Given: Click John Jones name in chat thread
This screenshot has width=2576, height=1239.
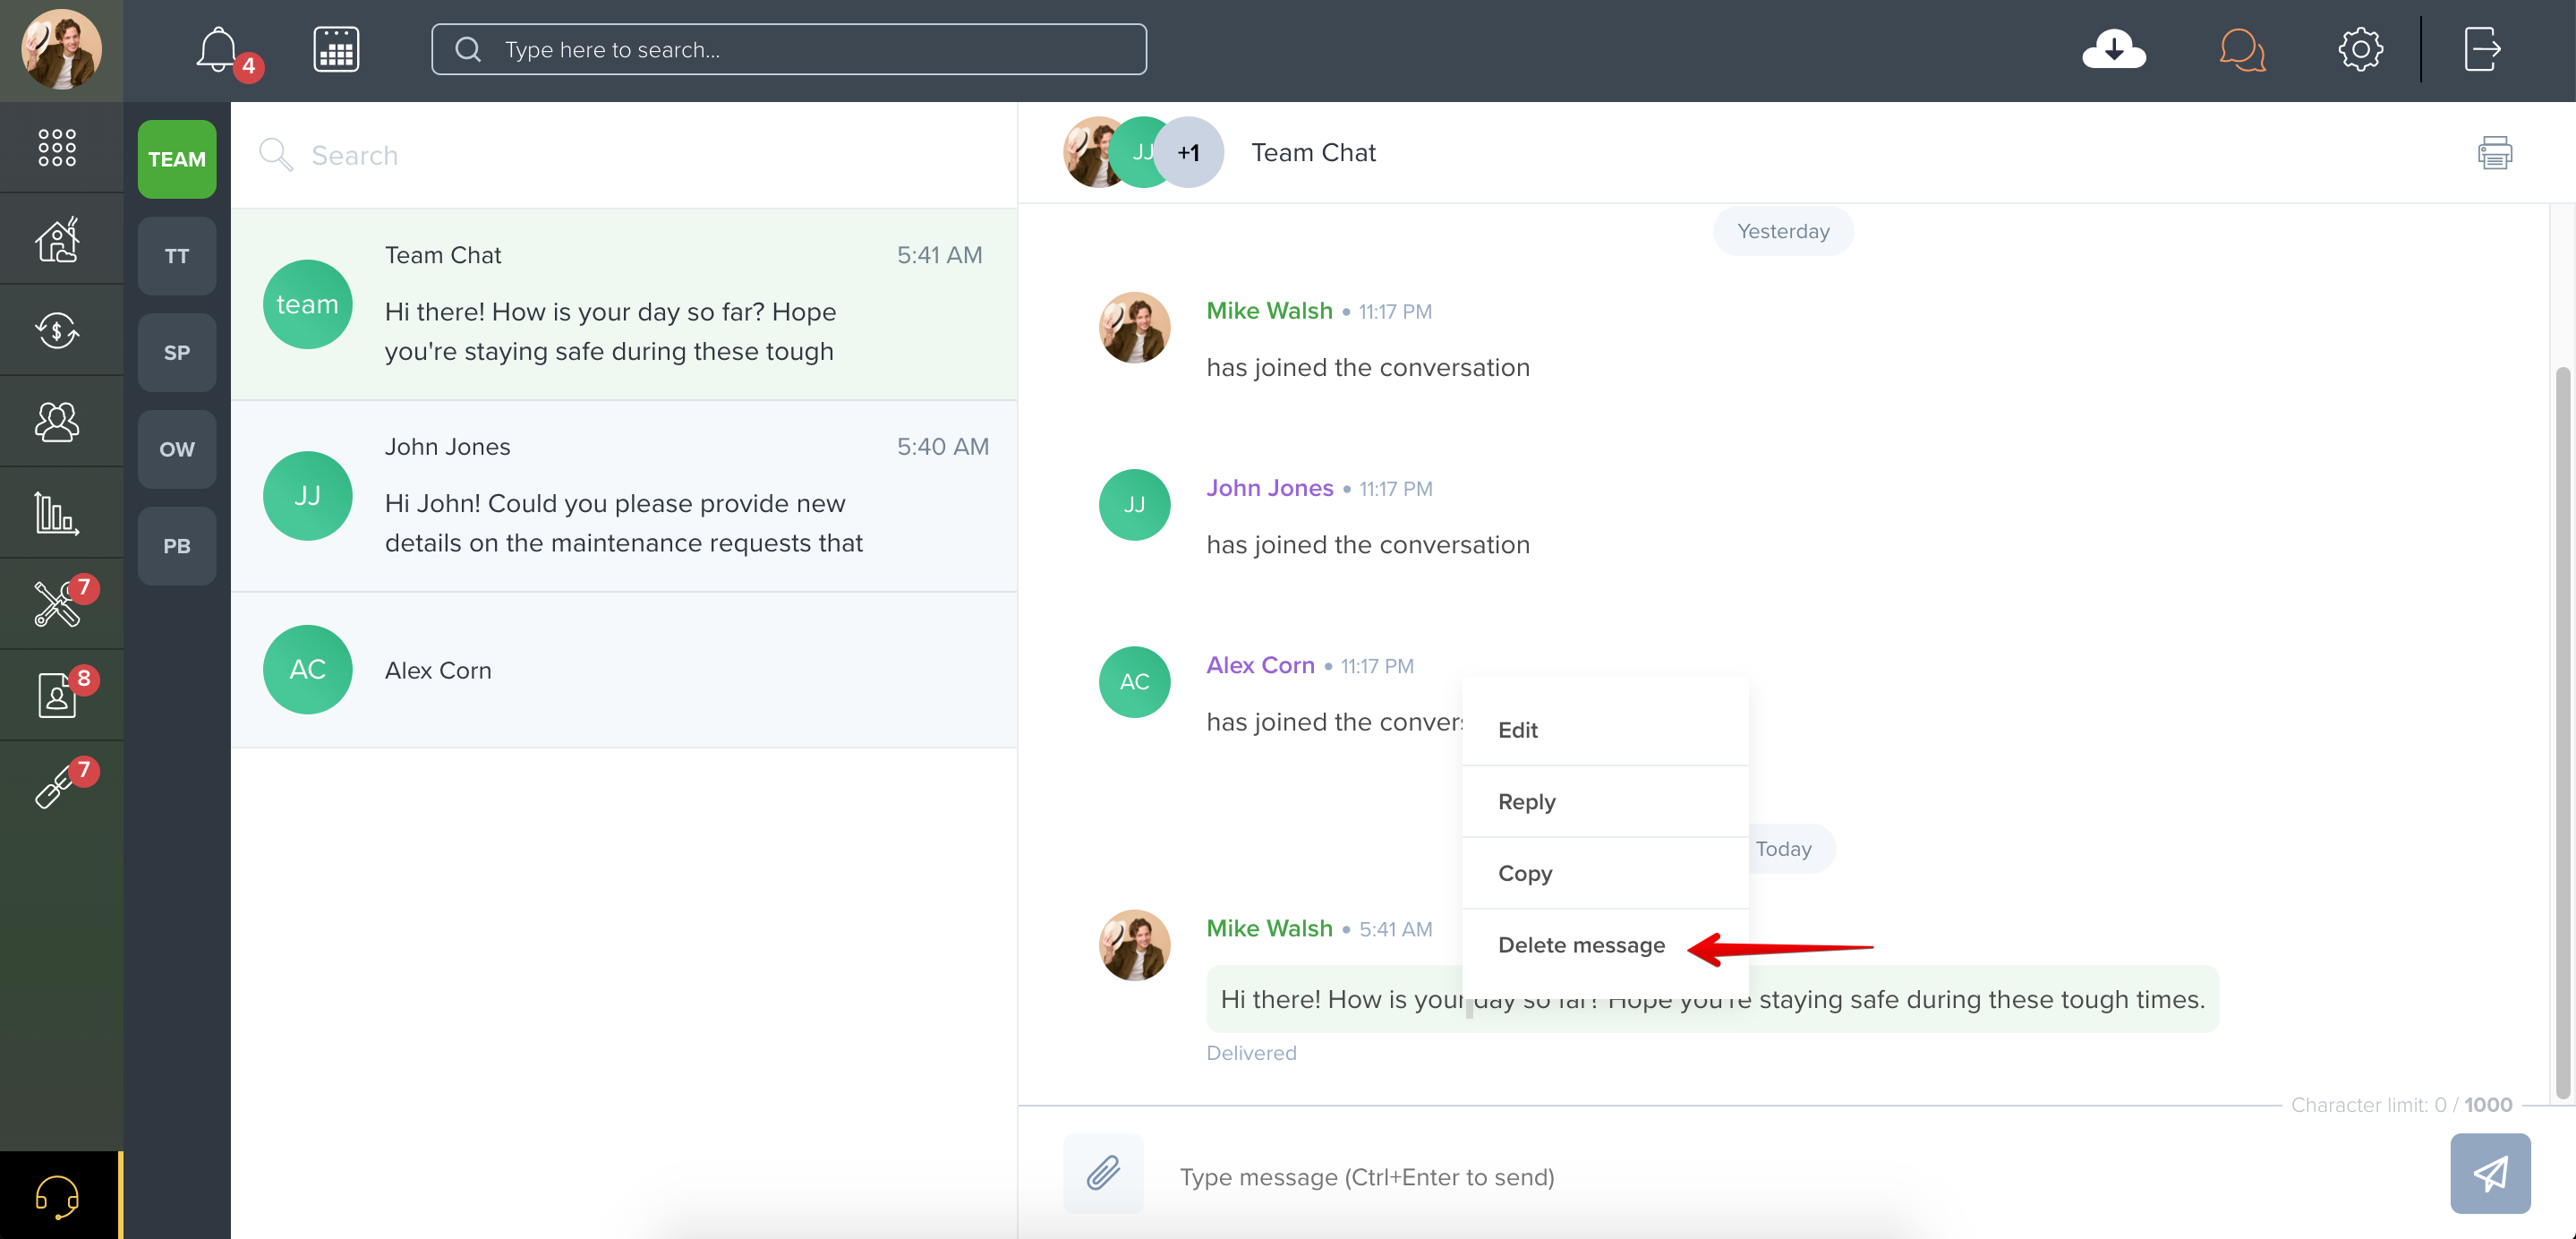Looking at the screenshot, I should point(1269,488).
